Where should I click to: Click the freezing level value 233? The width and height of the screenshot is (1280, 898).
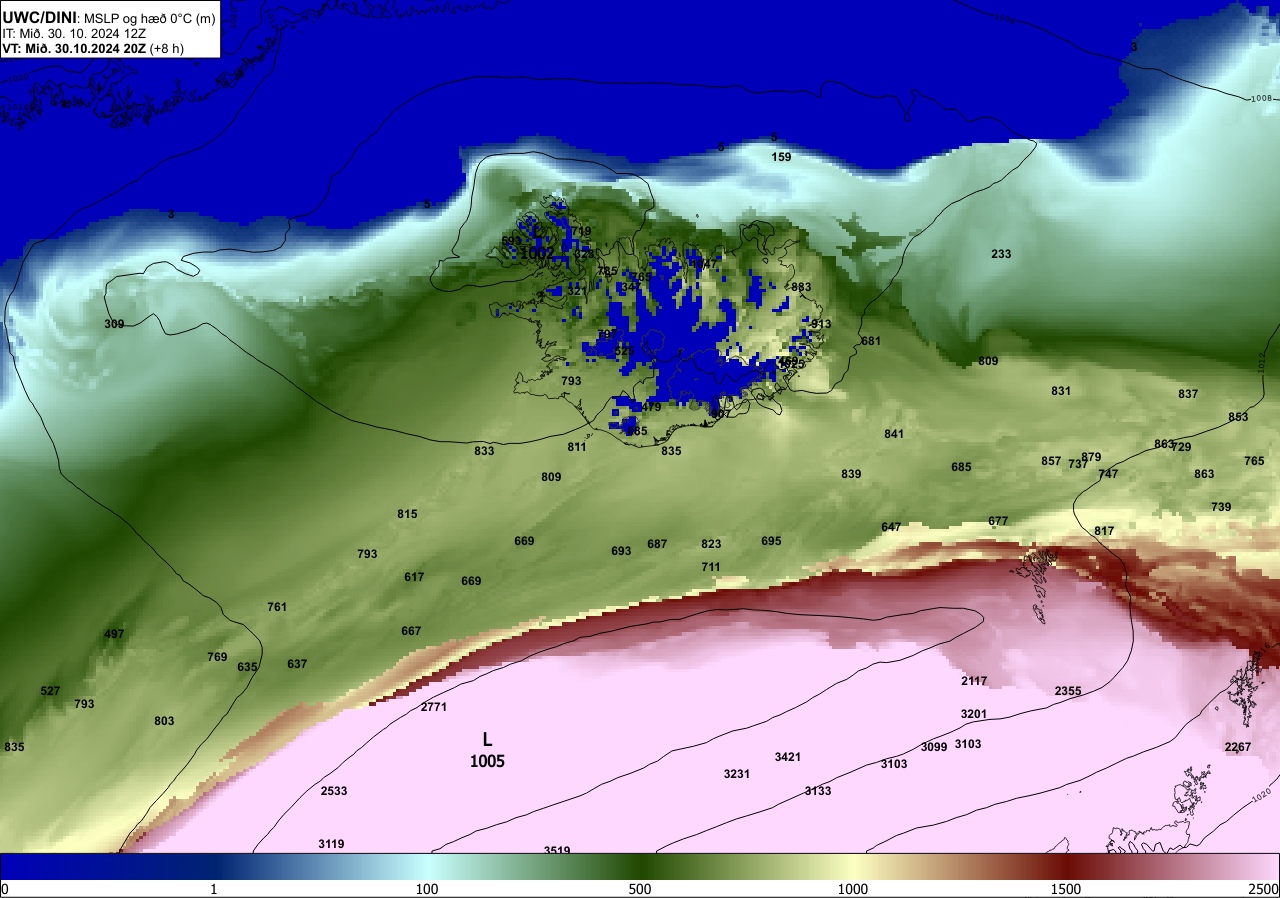tap(1001, 254)
